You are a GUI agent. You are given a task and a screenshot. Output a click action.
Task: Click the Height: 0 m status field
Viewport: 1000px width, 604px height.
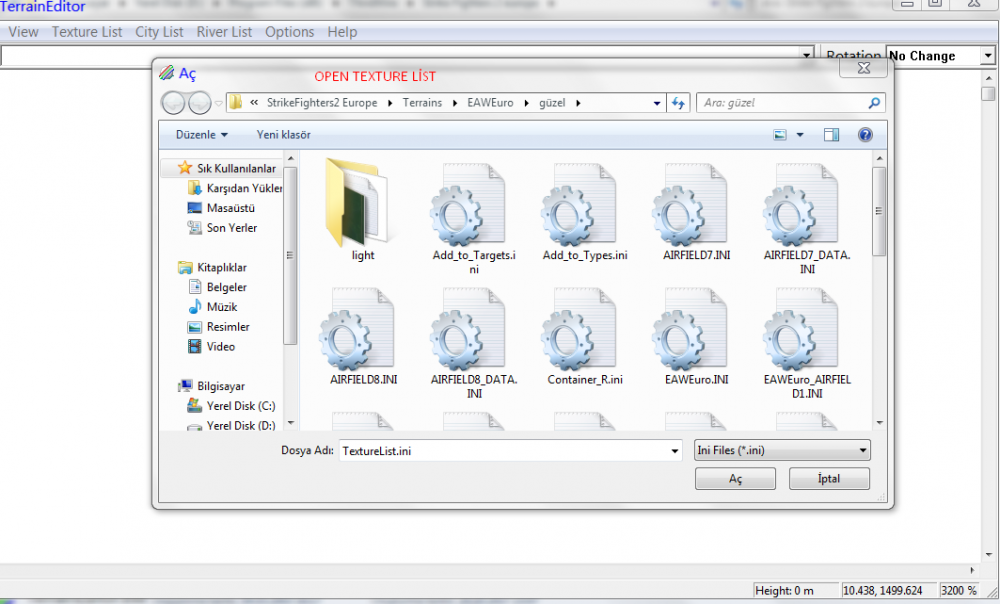(794, 591)
